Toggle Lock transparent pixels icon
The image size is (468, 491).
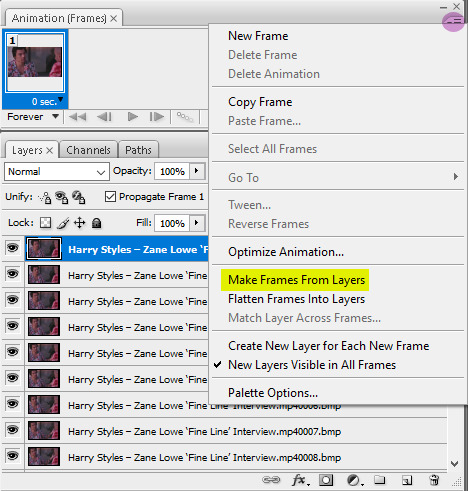click(45, 223)
